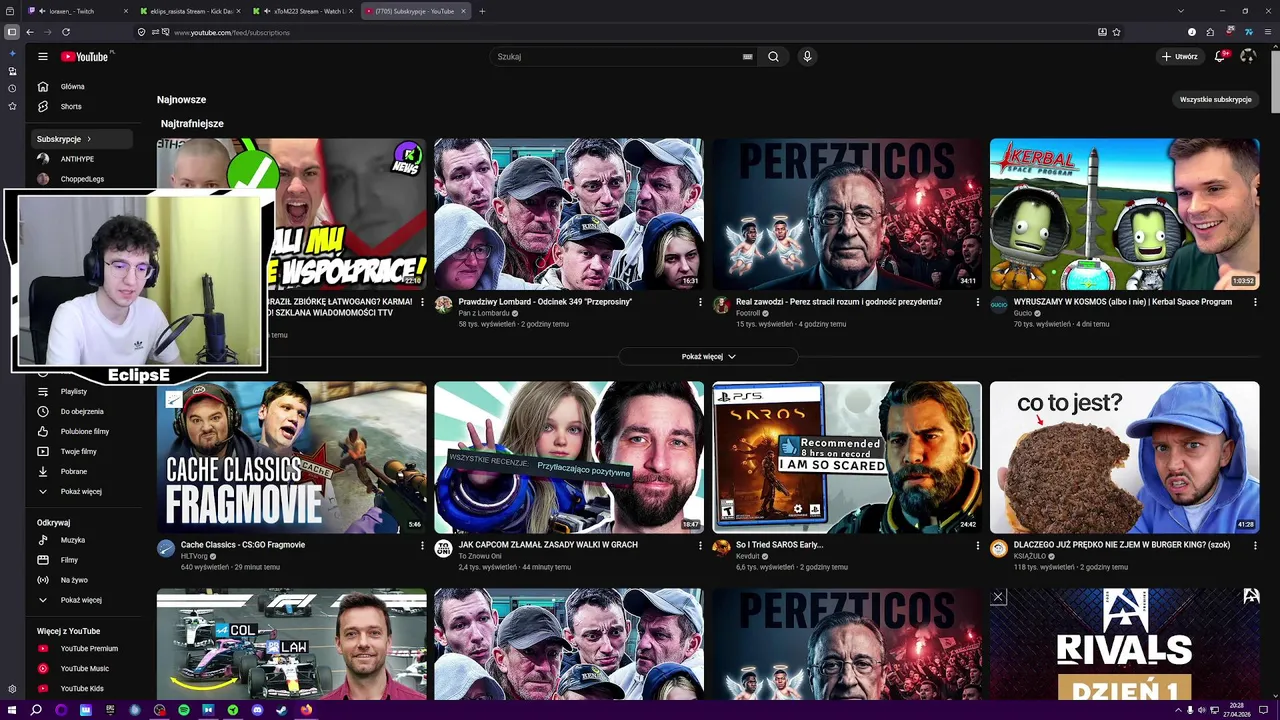Viewport: 1280px width, 720px height.
Task: Open ANTIHYPE channel in subscriptions list
Action: [78, 159]
